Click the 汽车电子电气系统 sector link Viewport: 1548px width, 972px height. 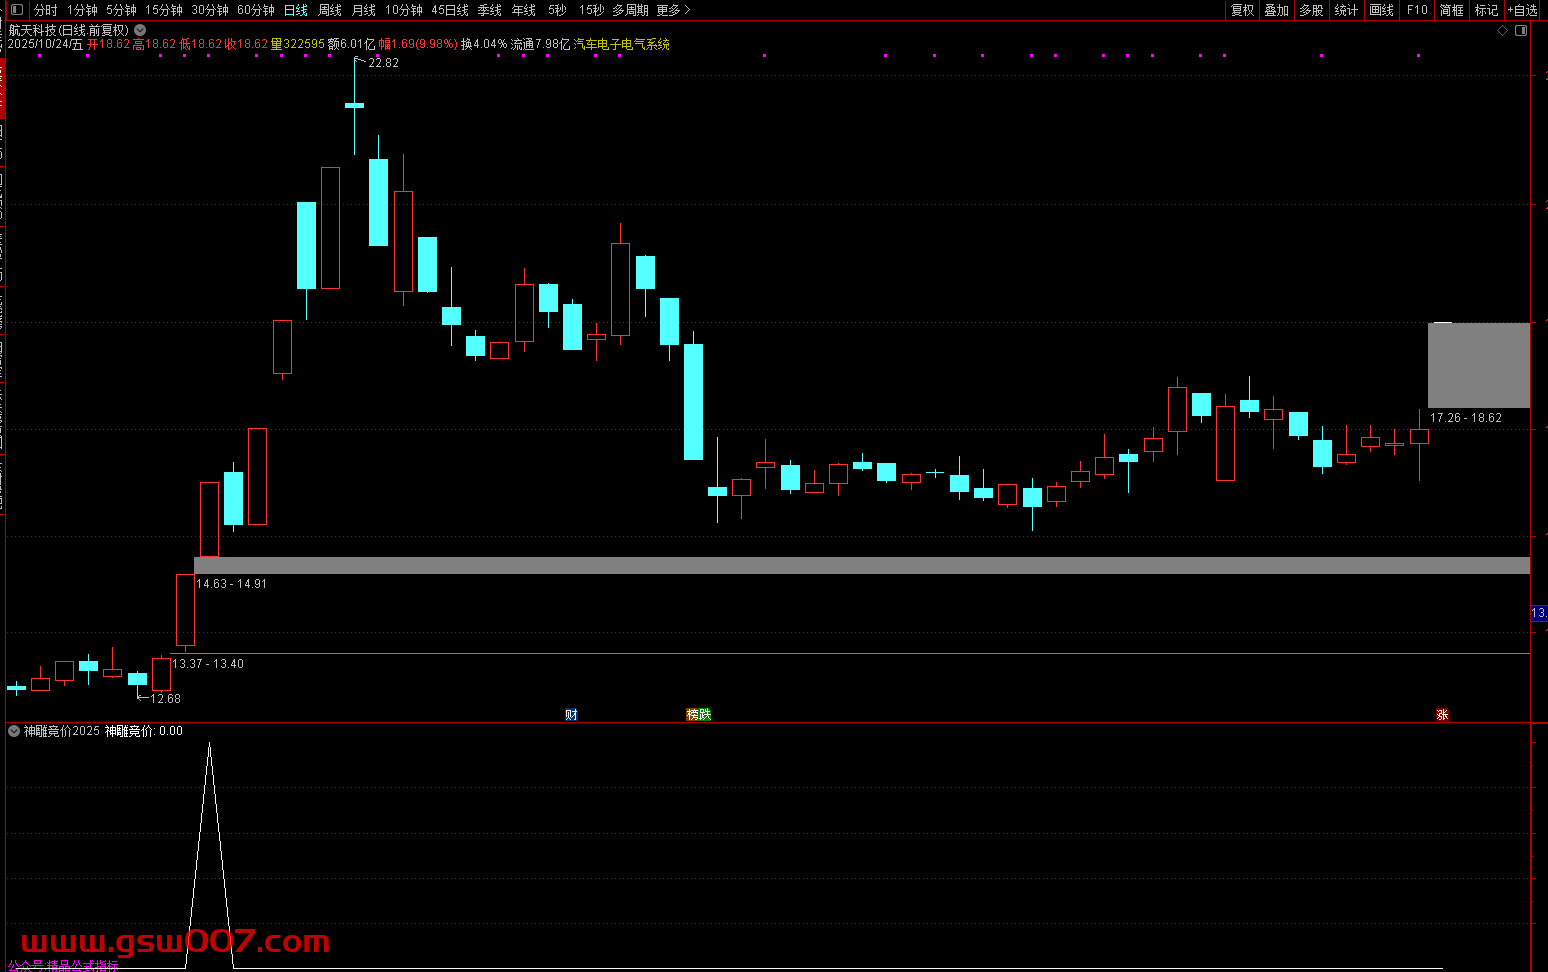pos(621,44)
